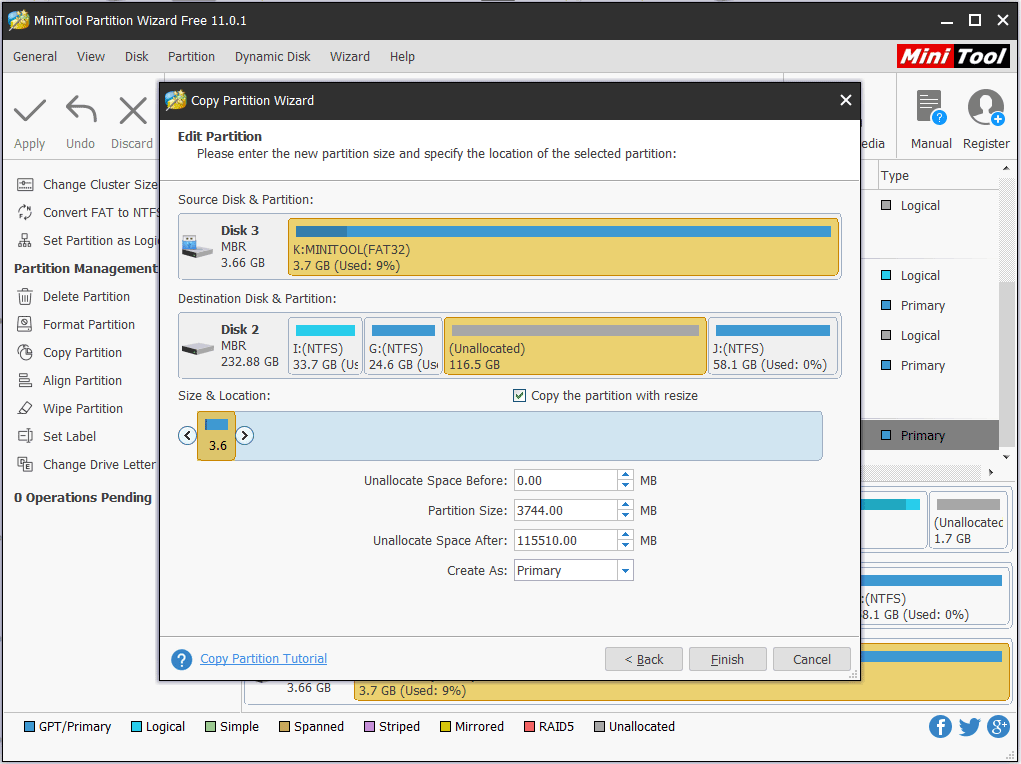The height and width of the screenshot is (764, 1021).
Task: Increase Unallocate Space Before value
Action: (x=625, y=475)
